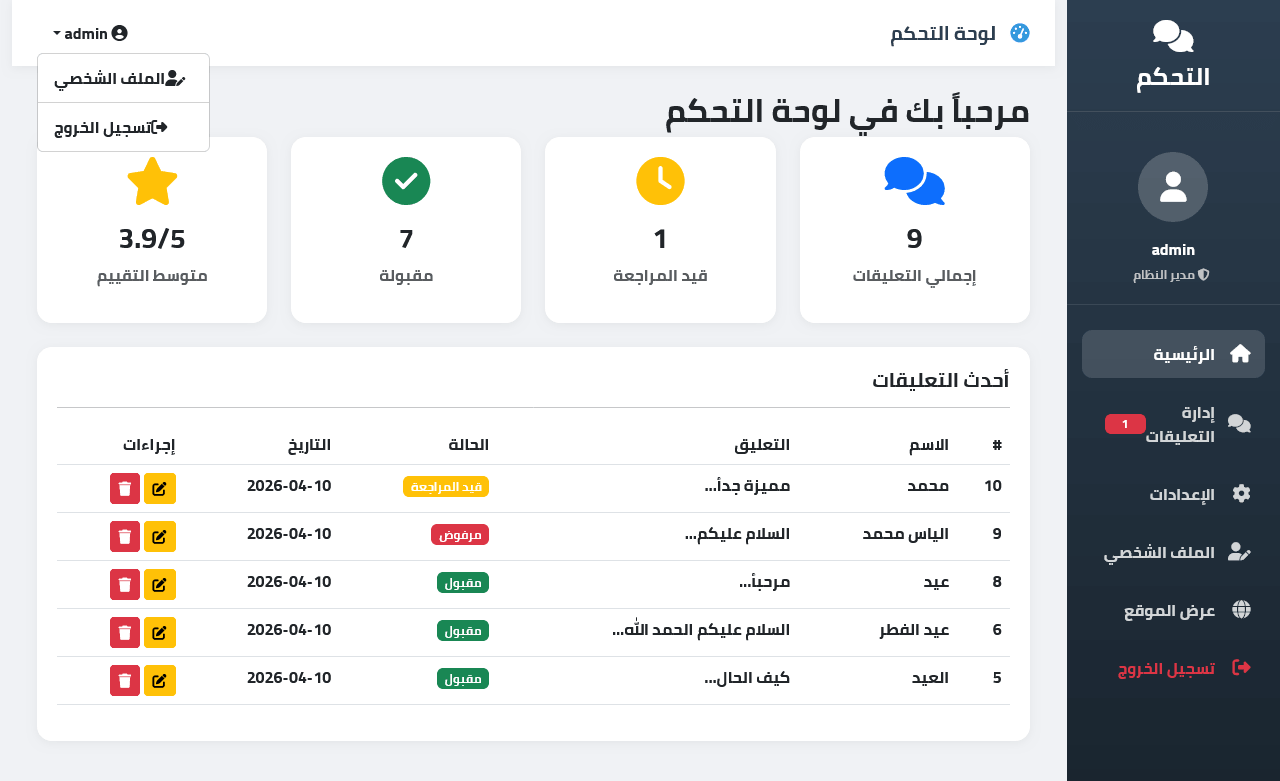Collapse the admin user dropdown
Image resolution: width=1280 pixels, height=781 pixels.
click(x=91, y=33)
